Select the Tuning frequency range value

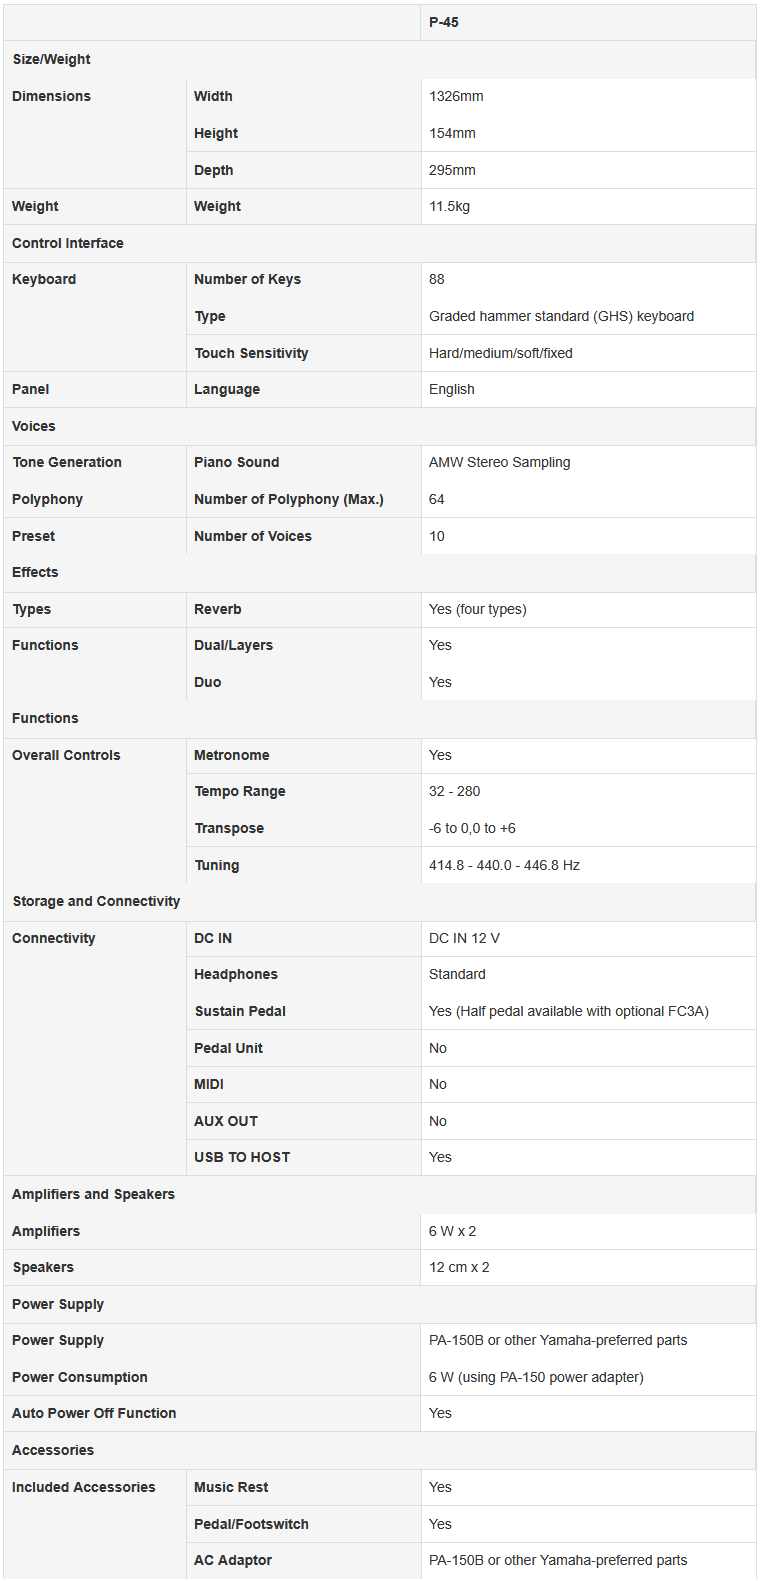click(504, 865)
